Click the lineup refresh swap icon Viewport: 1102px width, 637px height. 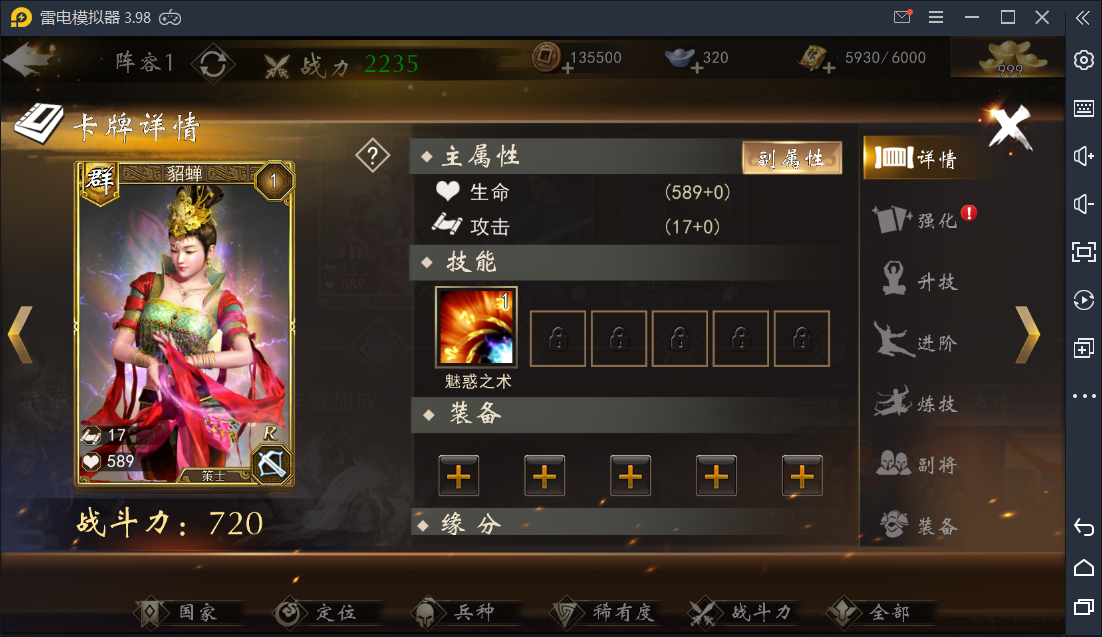click(x=213, y=65)
